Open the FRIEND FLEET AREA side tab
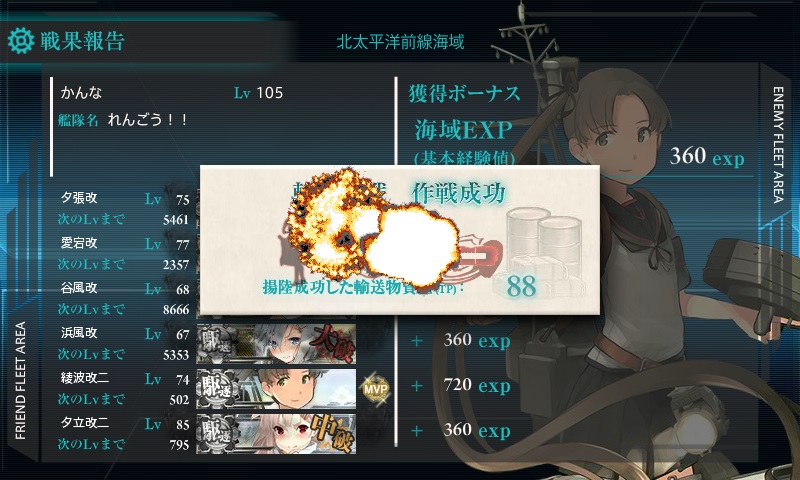Image resolution: width=800 pixels, height=480 pixels. click(20, 380)
